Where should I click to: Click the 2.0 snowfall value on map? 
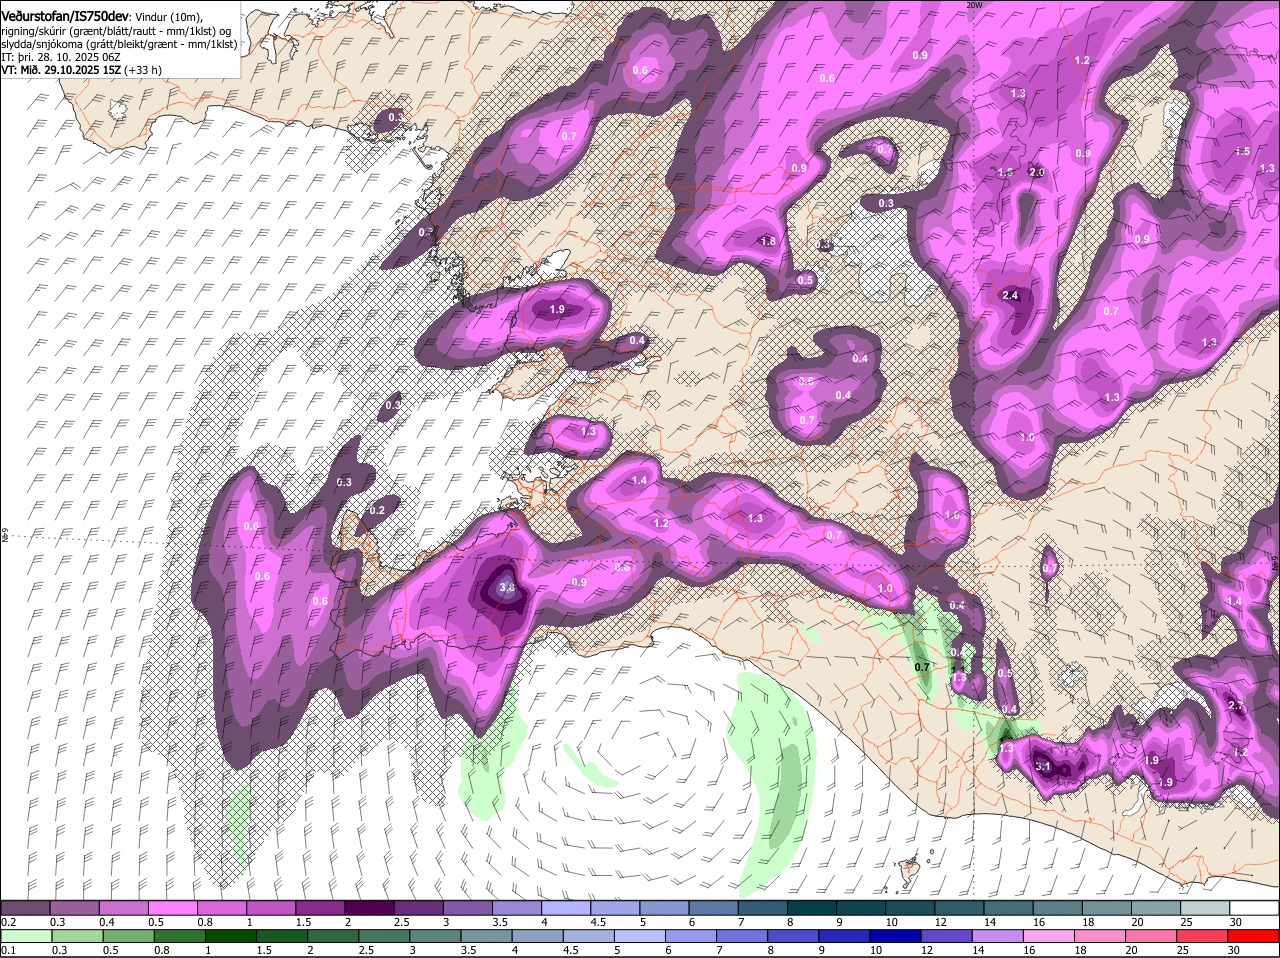(1037, 172)
